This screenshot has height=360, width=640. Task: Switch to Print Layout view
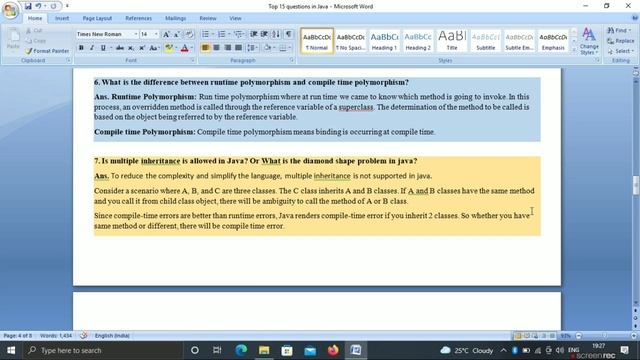pyautogui.click(x=518, y=336)
